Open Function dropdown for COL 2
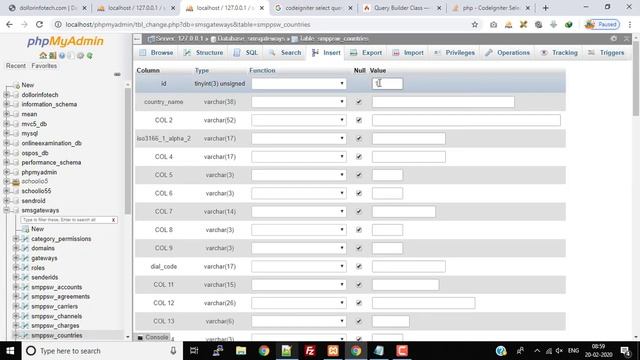 point(299,120)
